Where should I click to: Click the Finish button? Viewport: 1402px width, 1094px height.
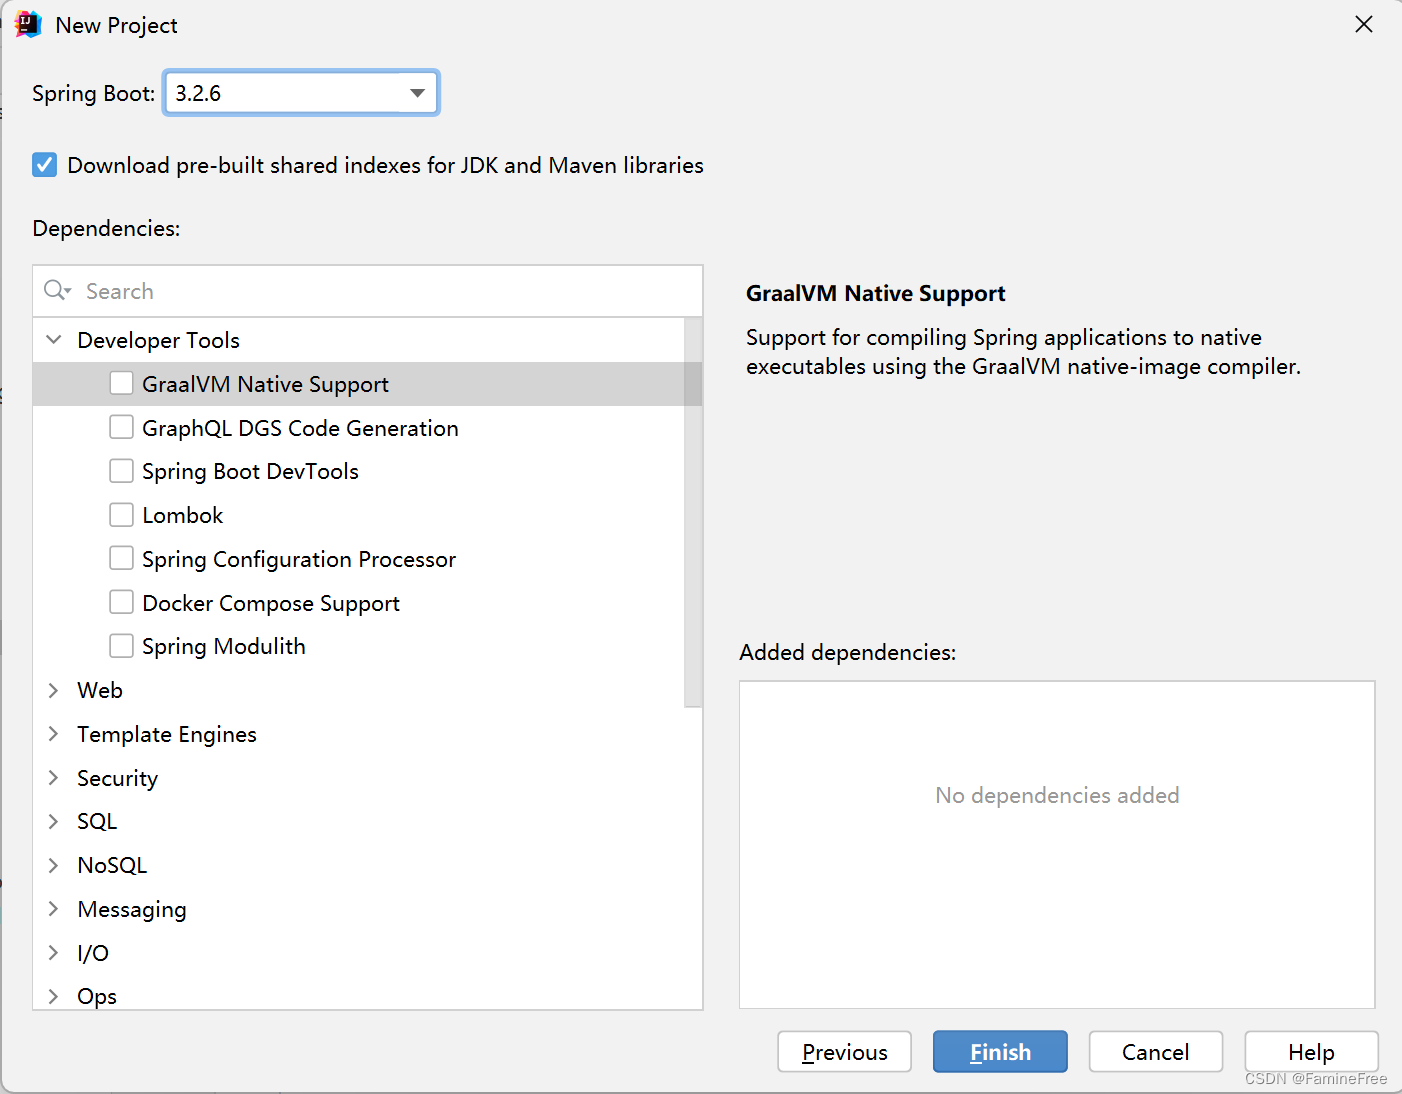point(1000,1052)
